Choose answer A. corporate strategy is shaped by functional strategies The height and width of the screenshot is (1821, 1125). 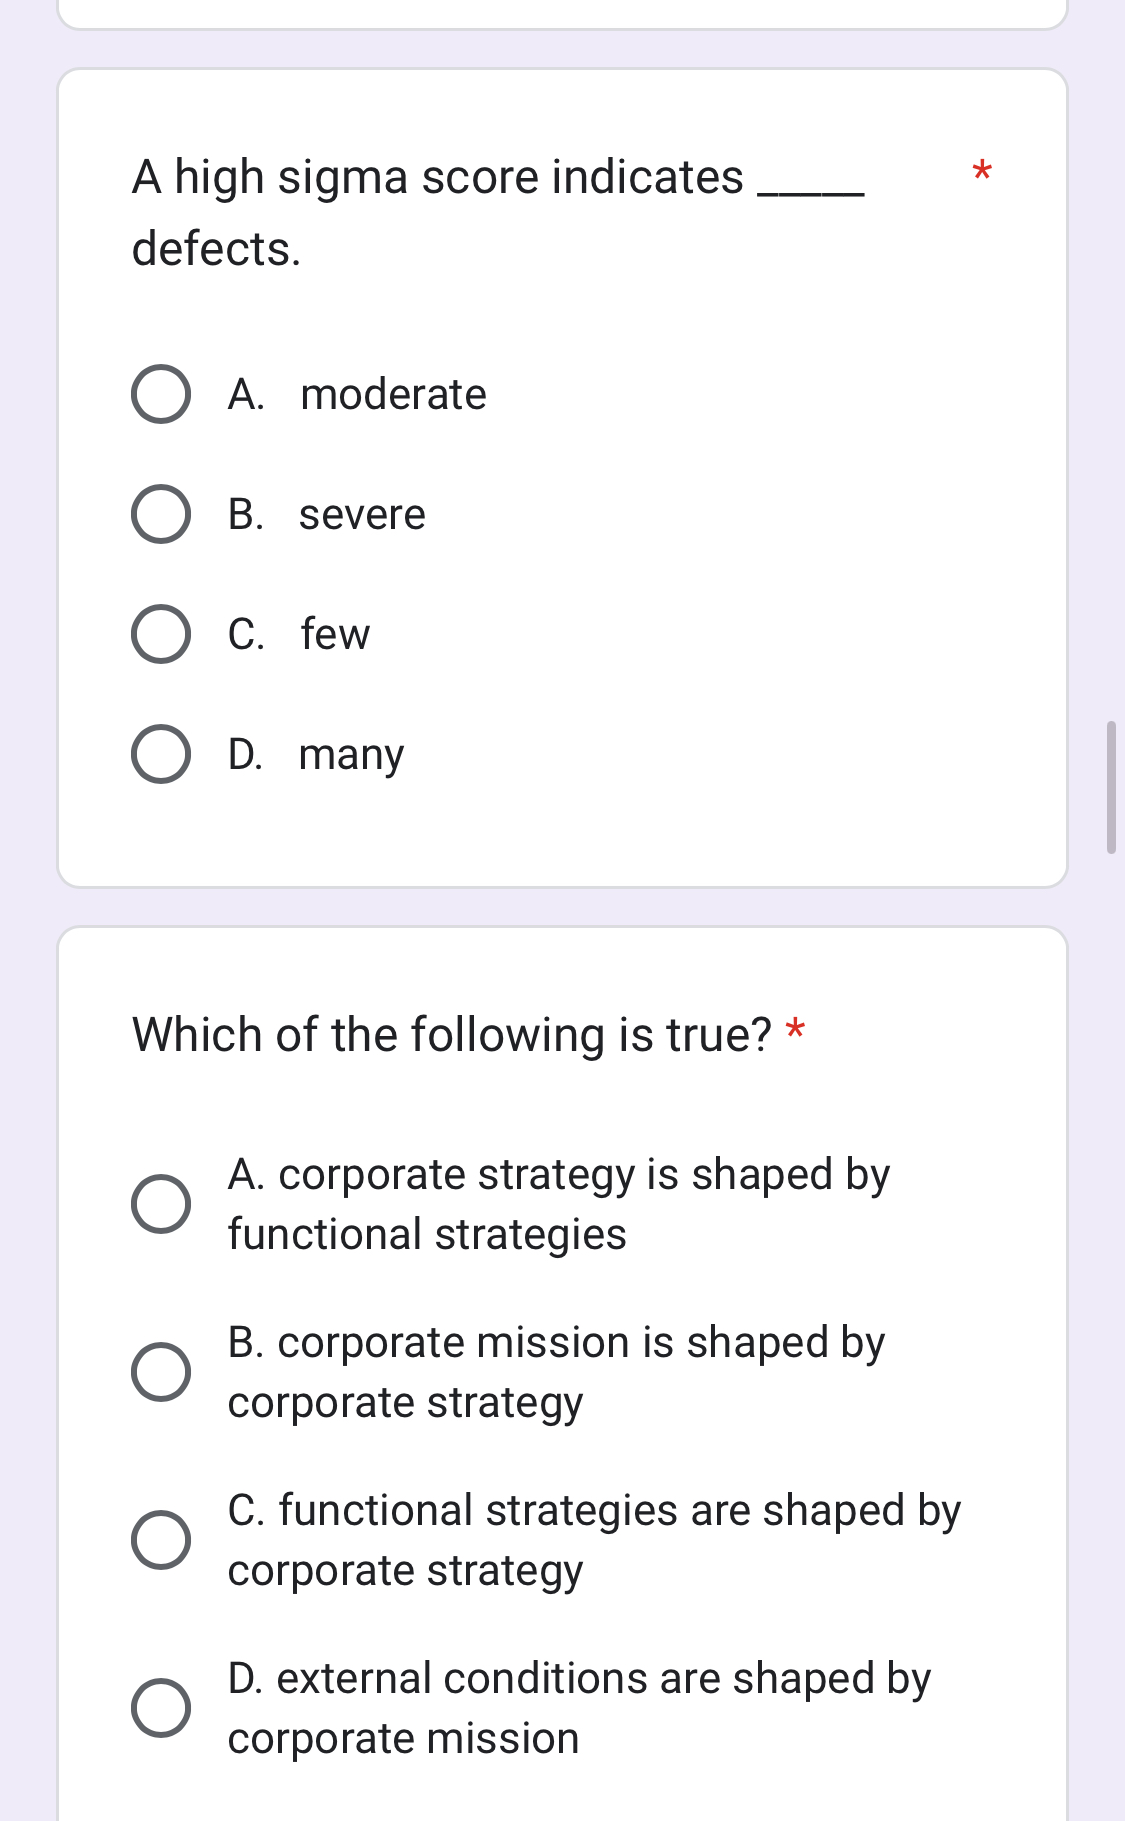[163, 1202]
